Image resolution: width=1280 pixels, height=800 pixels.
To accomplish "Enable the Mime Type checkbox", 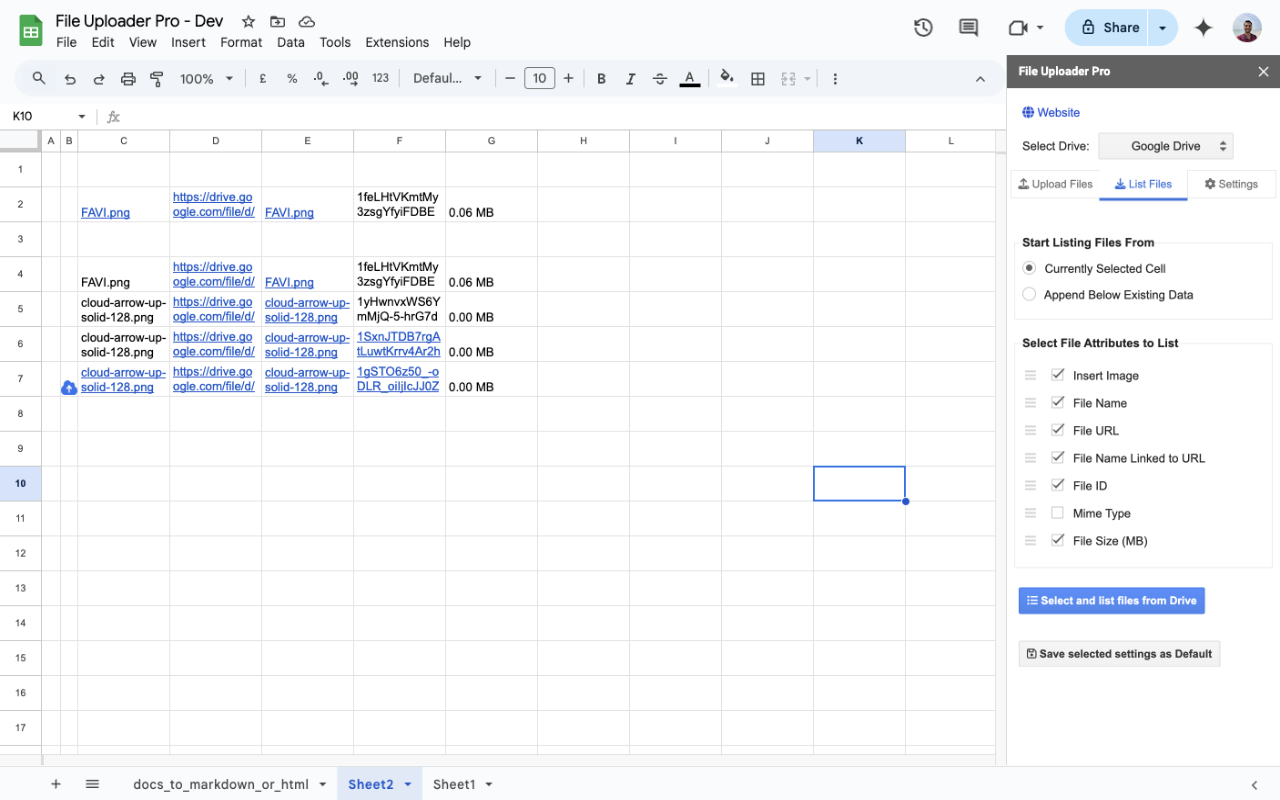I will coord(1057,513).
